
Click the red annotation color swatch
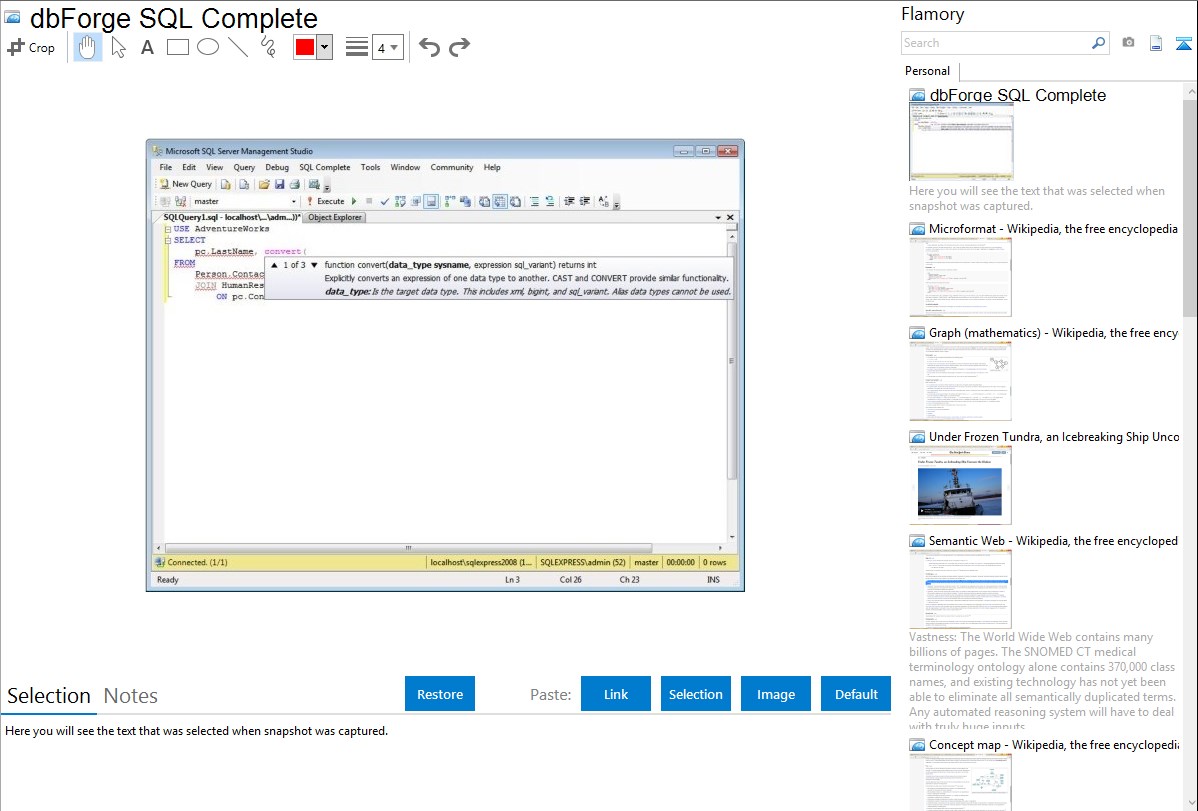(305, 47)
